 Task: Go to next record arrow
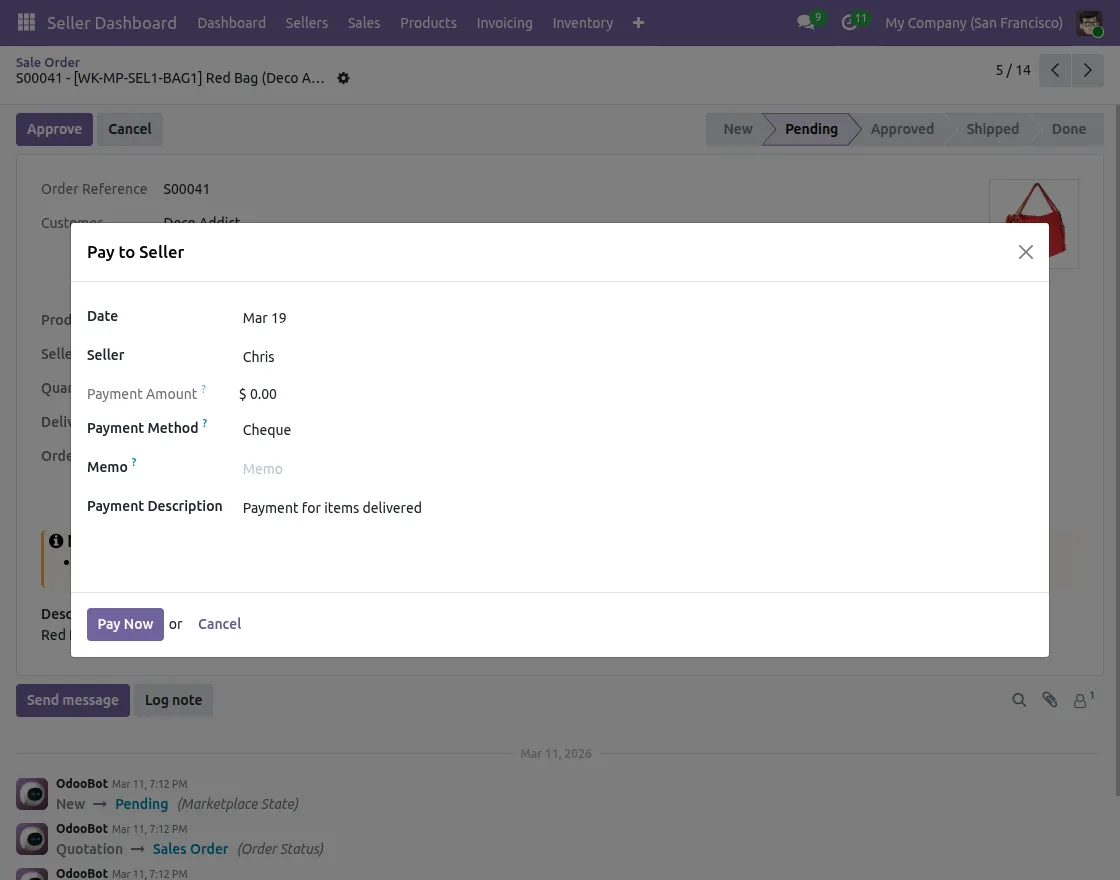pos(1088,70)
